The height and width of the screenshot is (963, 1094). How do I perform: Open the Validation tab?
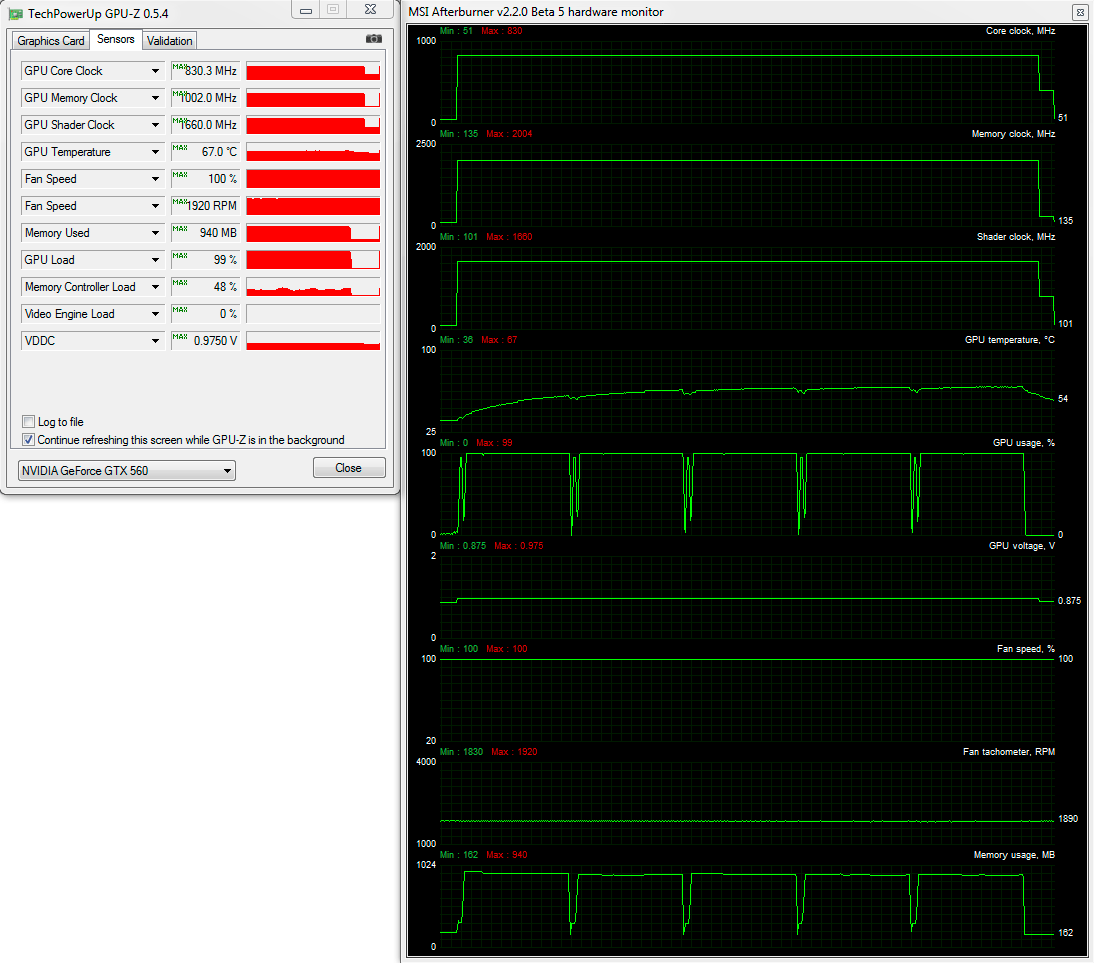pyautogui.click(x=170, y=41)
